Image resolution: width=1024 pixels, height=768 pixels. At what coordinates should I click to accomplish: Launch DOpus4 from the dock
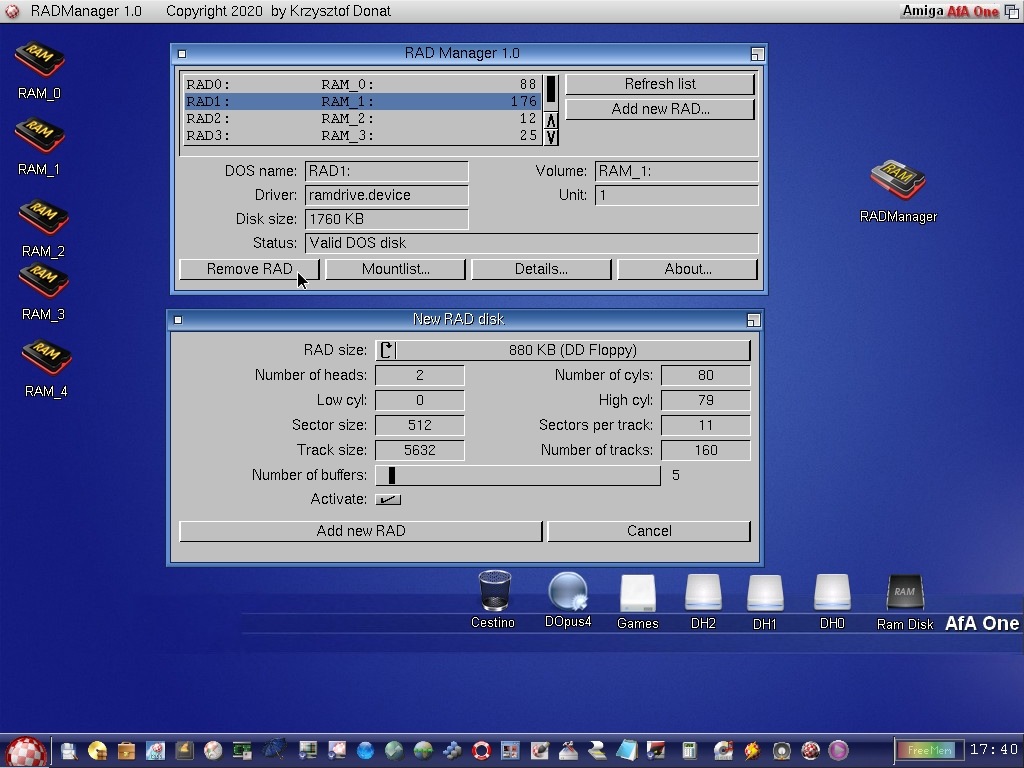pyautogui.click(x=568, y=592)
